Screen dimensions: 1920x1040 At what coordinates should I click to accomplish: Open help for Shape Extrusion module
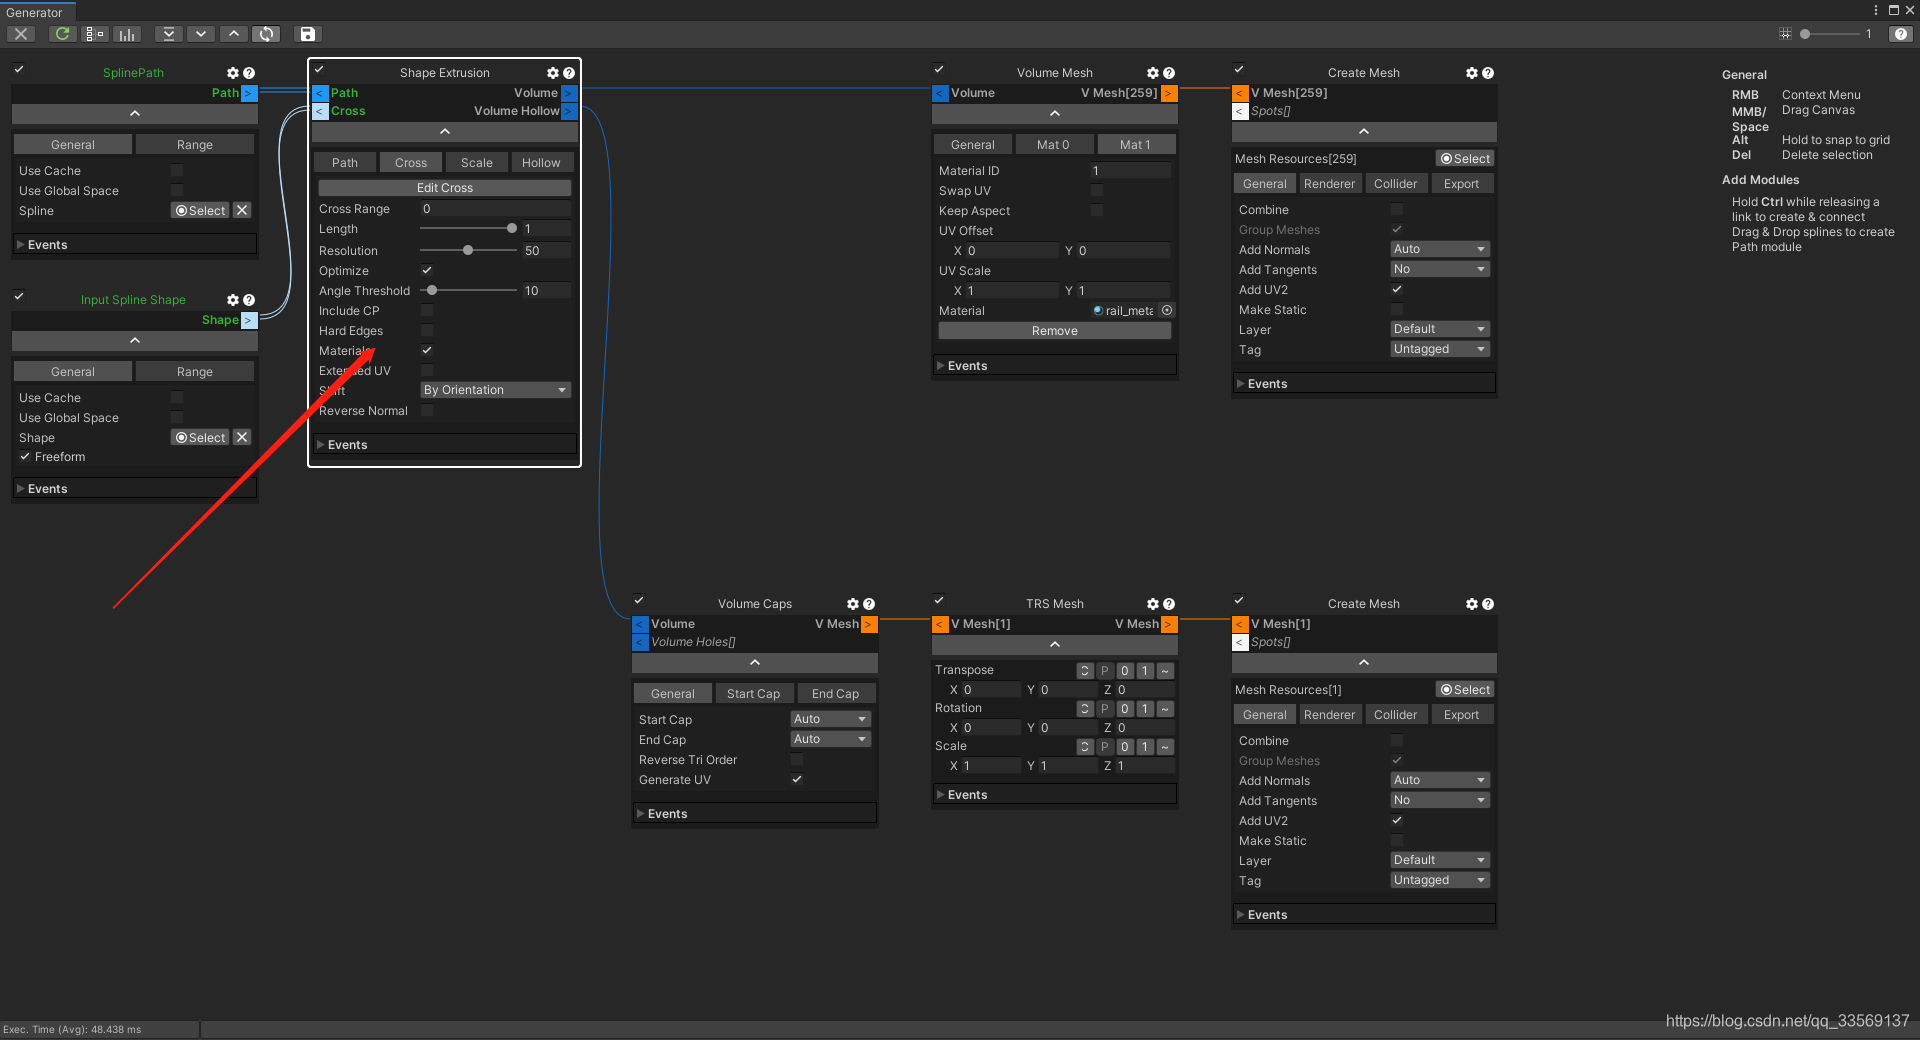[569, 73]
